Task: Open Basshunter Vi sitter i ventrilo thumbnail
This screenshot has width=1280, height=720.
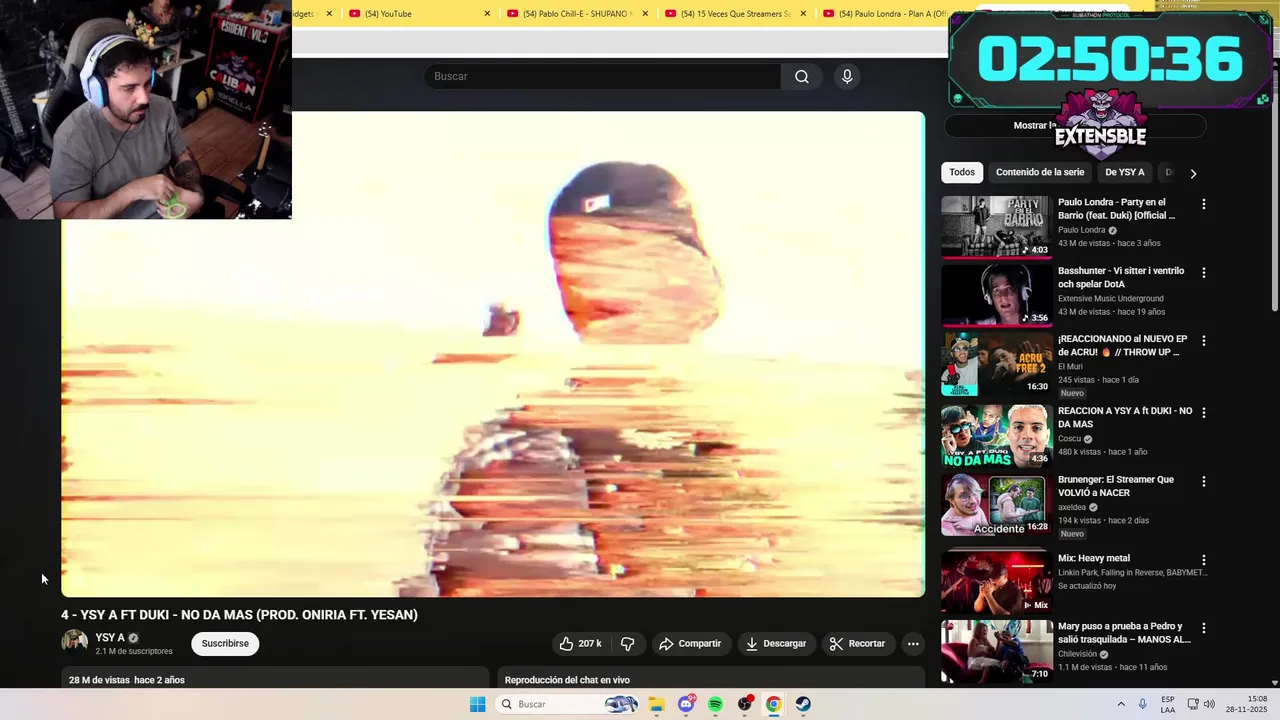Action: click(x=996, y=295)
